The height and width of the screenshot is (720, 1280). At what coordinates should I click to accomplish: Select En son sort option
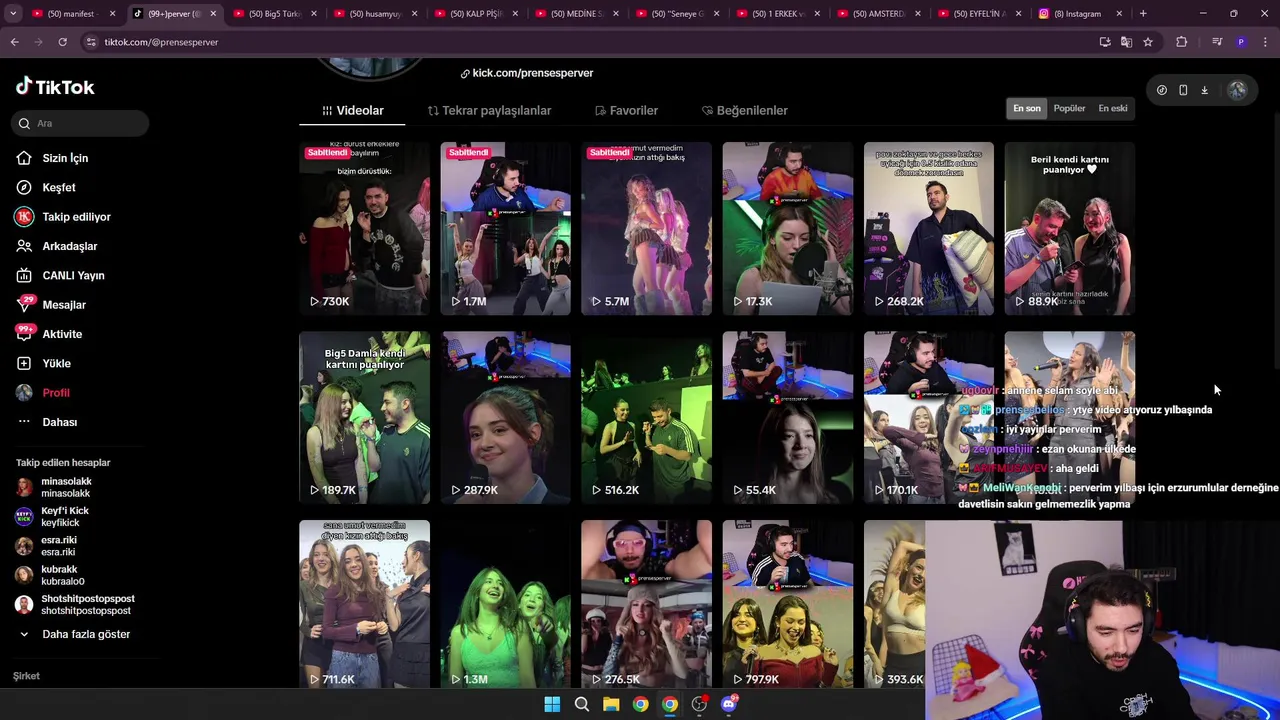tap(1027, 108)
